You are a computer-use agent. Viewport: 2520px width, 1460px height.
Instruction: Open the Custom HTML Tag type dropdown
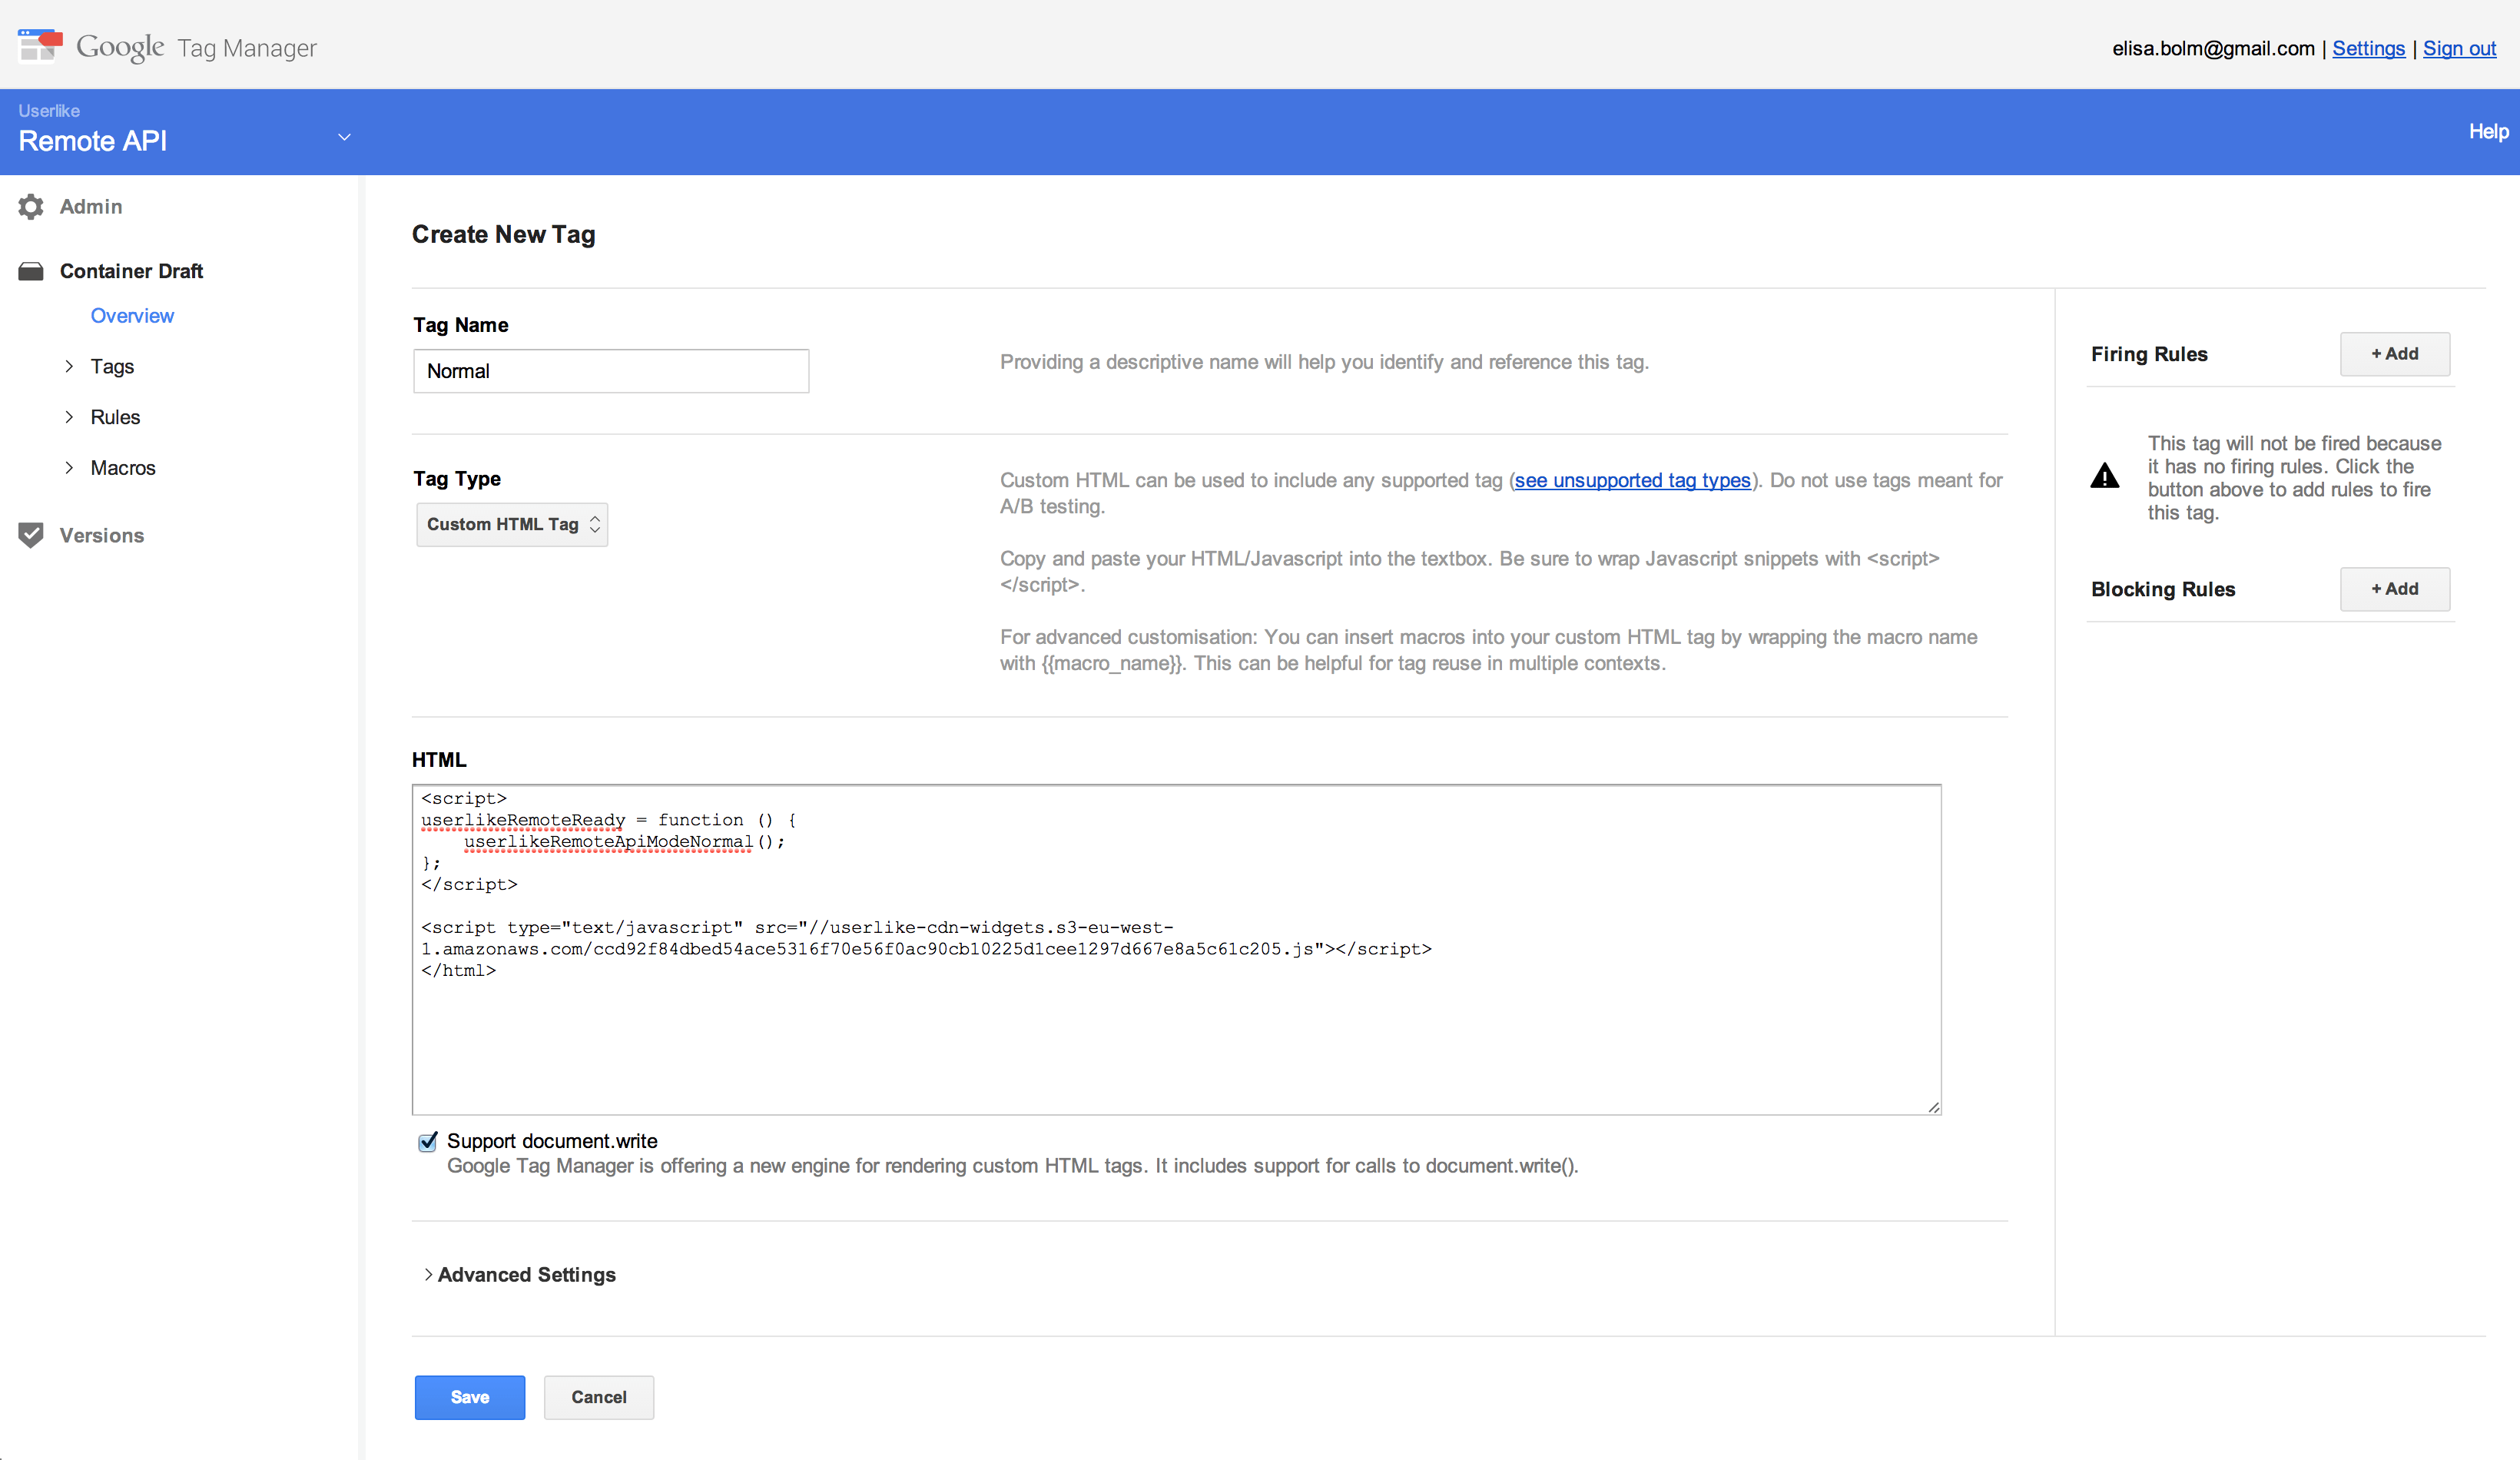pos(512,524)
